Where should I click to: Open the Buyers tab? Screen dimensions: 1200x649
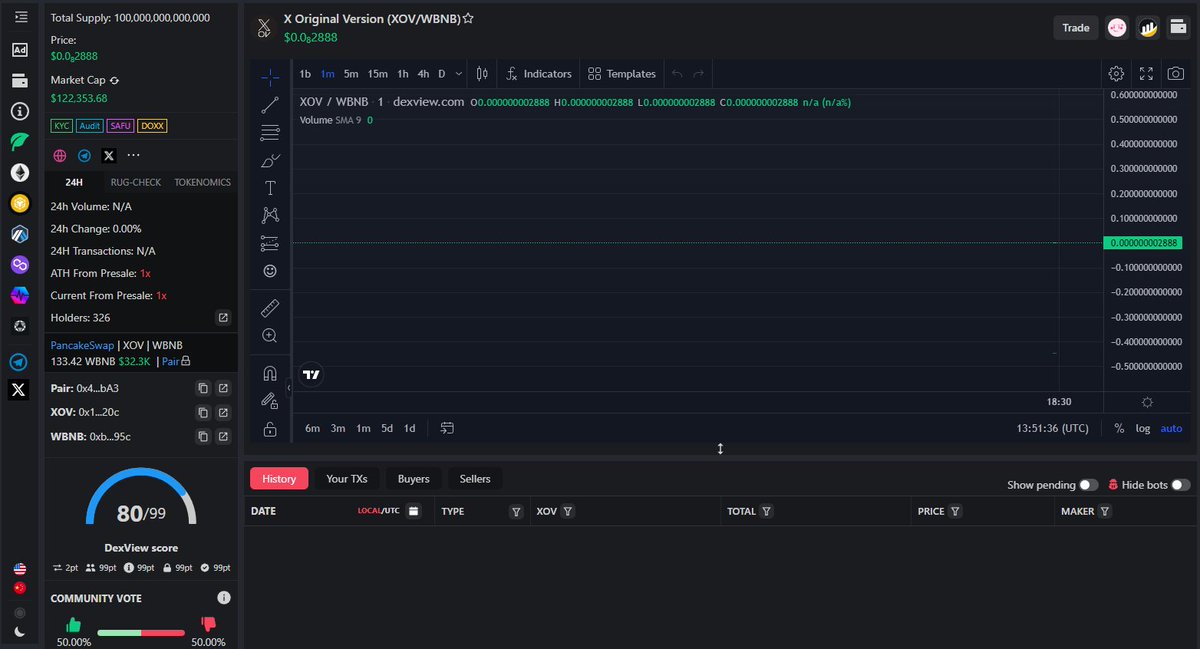[x=413, y=479]
